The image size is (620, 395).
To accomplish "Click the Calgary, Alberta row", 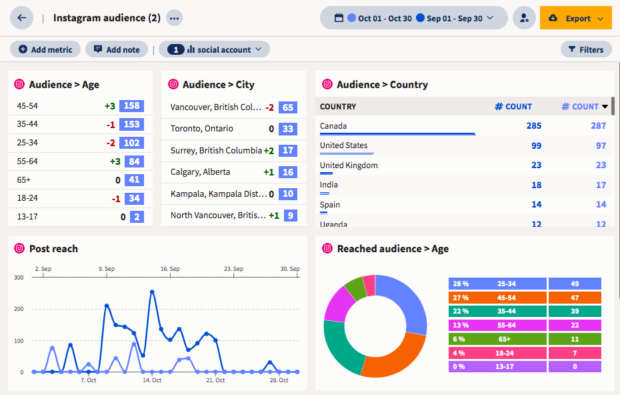I will [234, 172].
